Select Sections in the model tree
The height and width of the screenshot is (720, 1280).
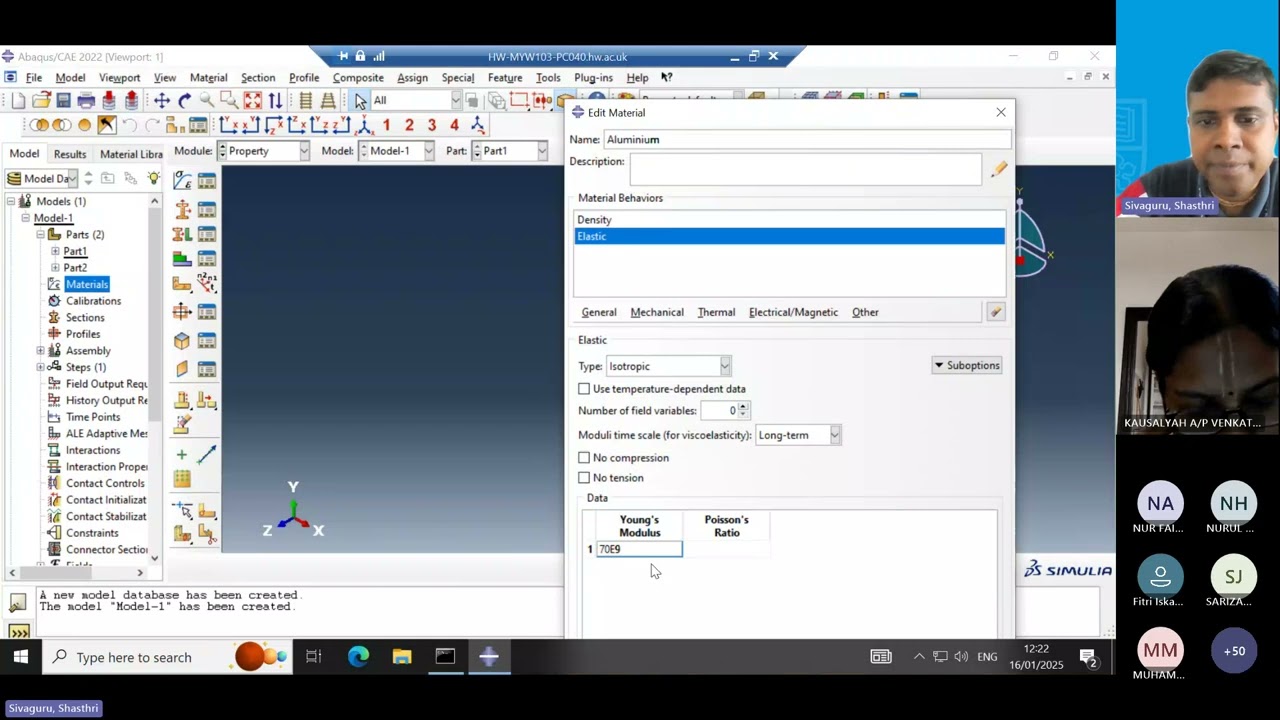click(85, 317)
